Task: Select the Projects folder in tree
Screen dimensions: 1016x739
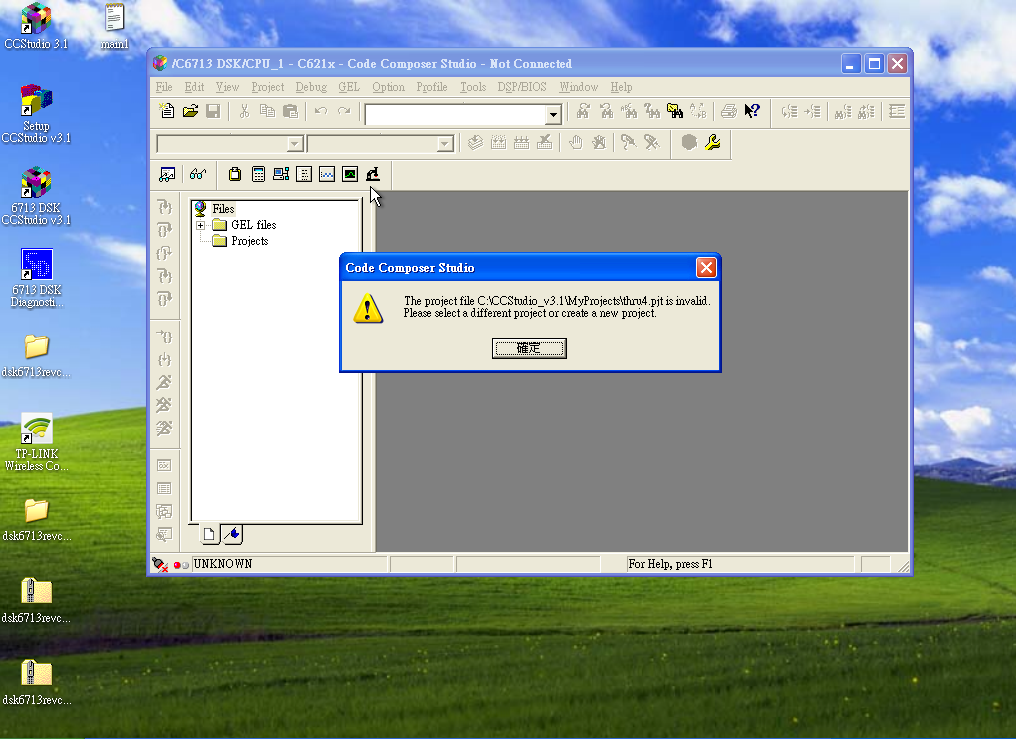Action: point(249,241)
